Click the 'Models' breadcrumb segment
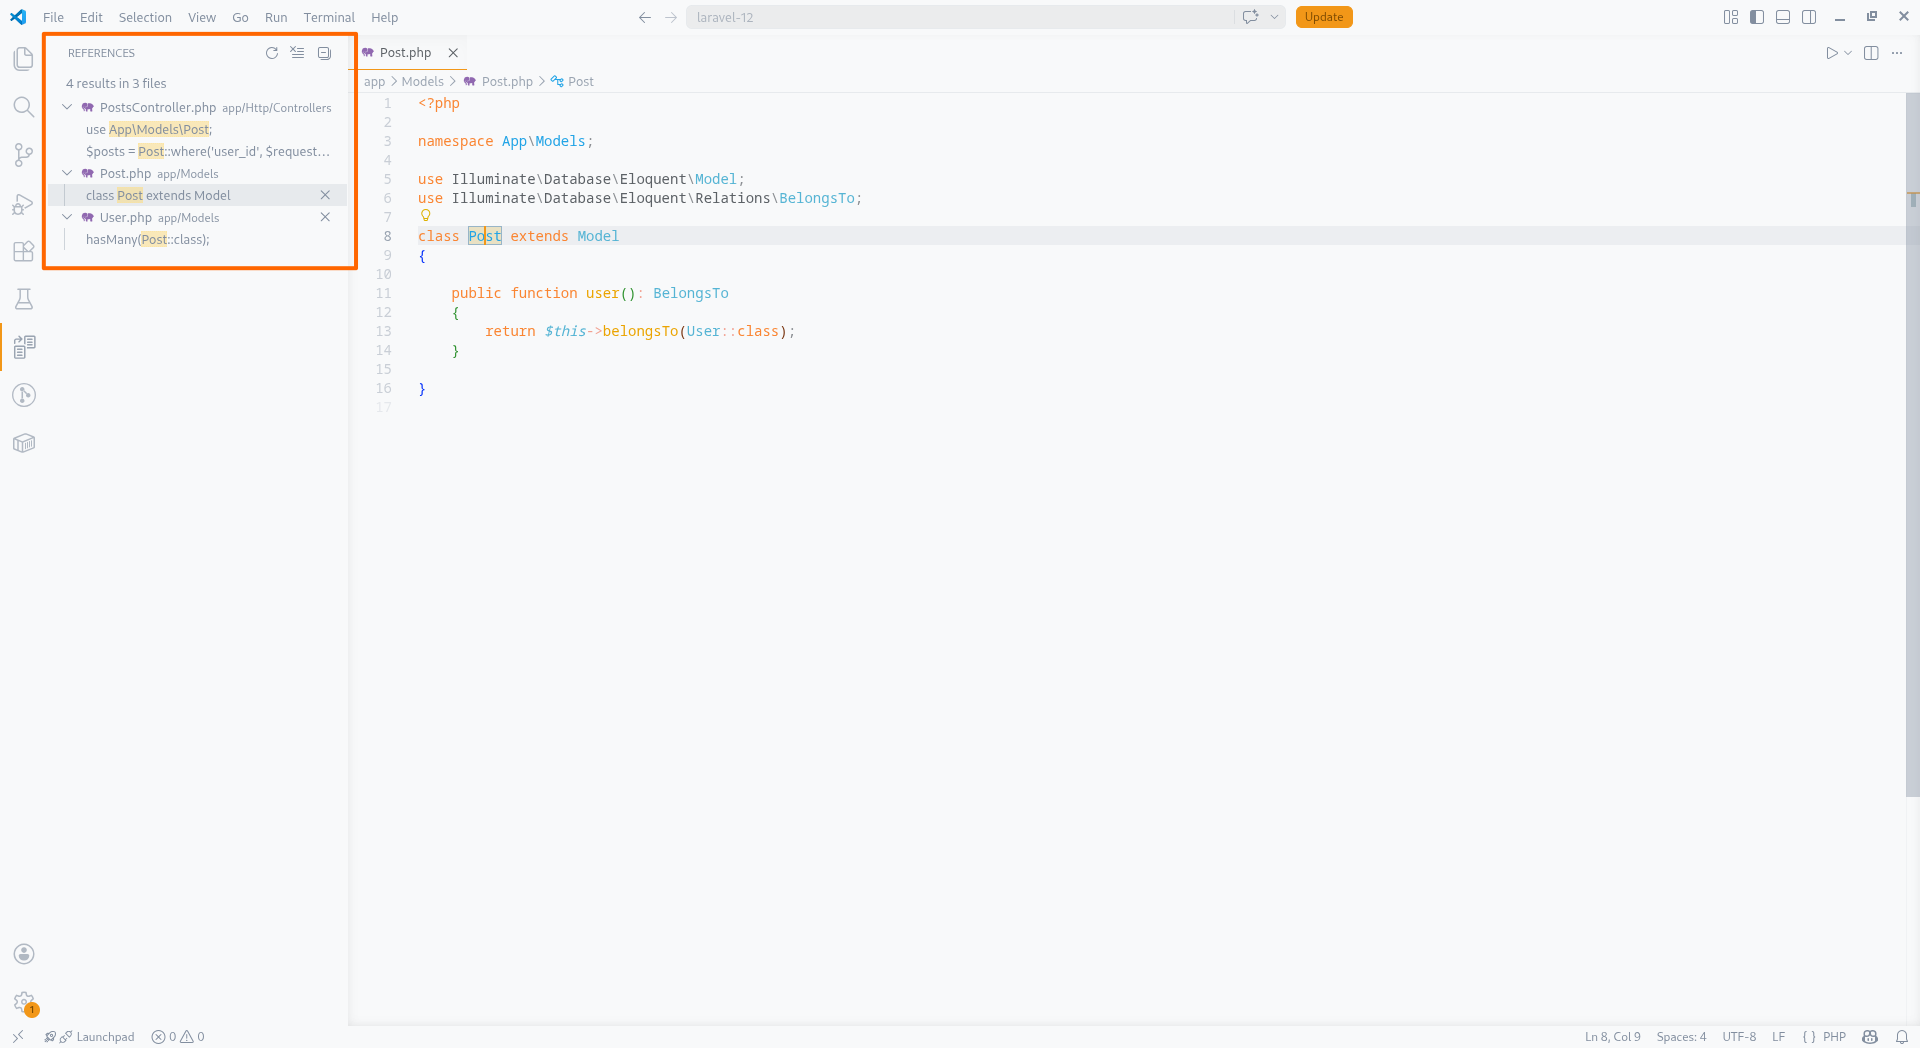Viewport: 1920px width, 1048px height. pos(422,81)
